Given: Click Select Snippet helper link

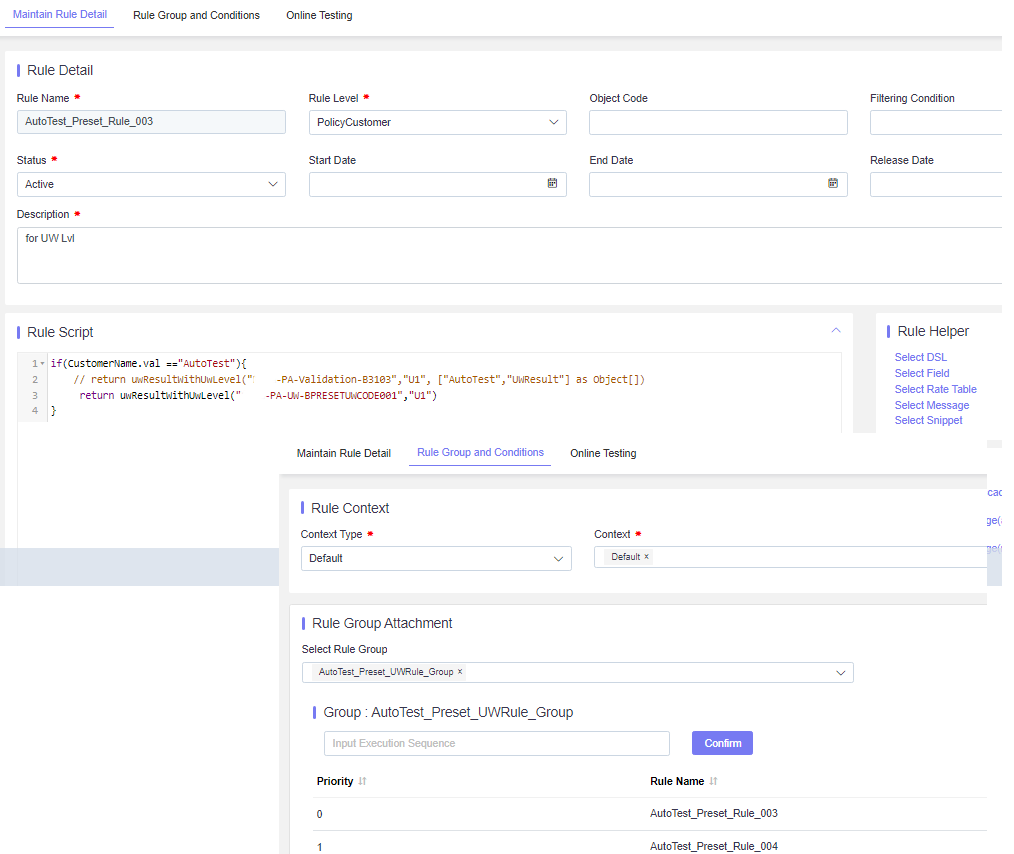Looking at the screenshot, I should pos(928,420).
